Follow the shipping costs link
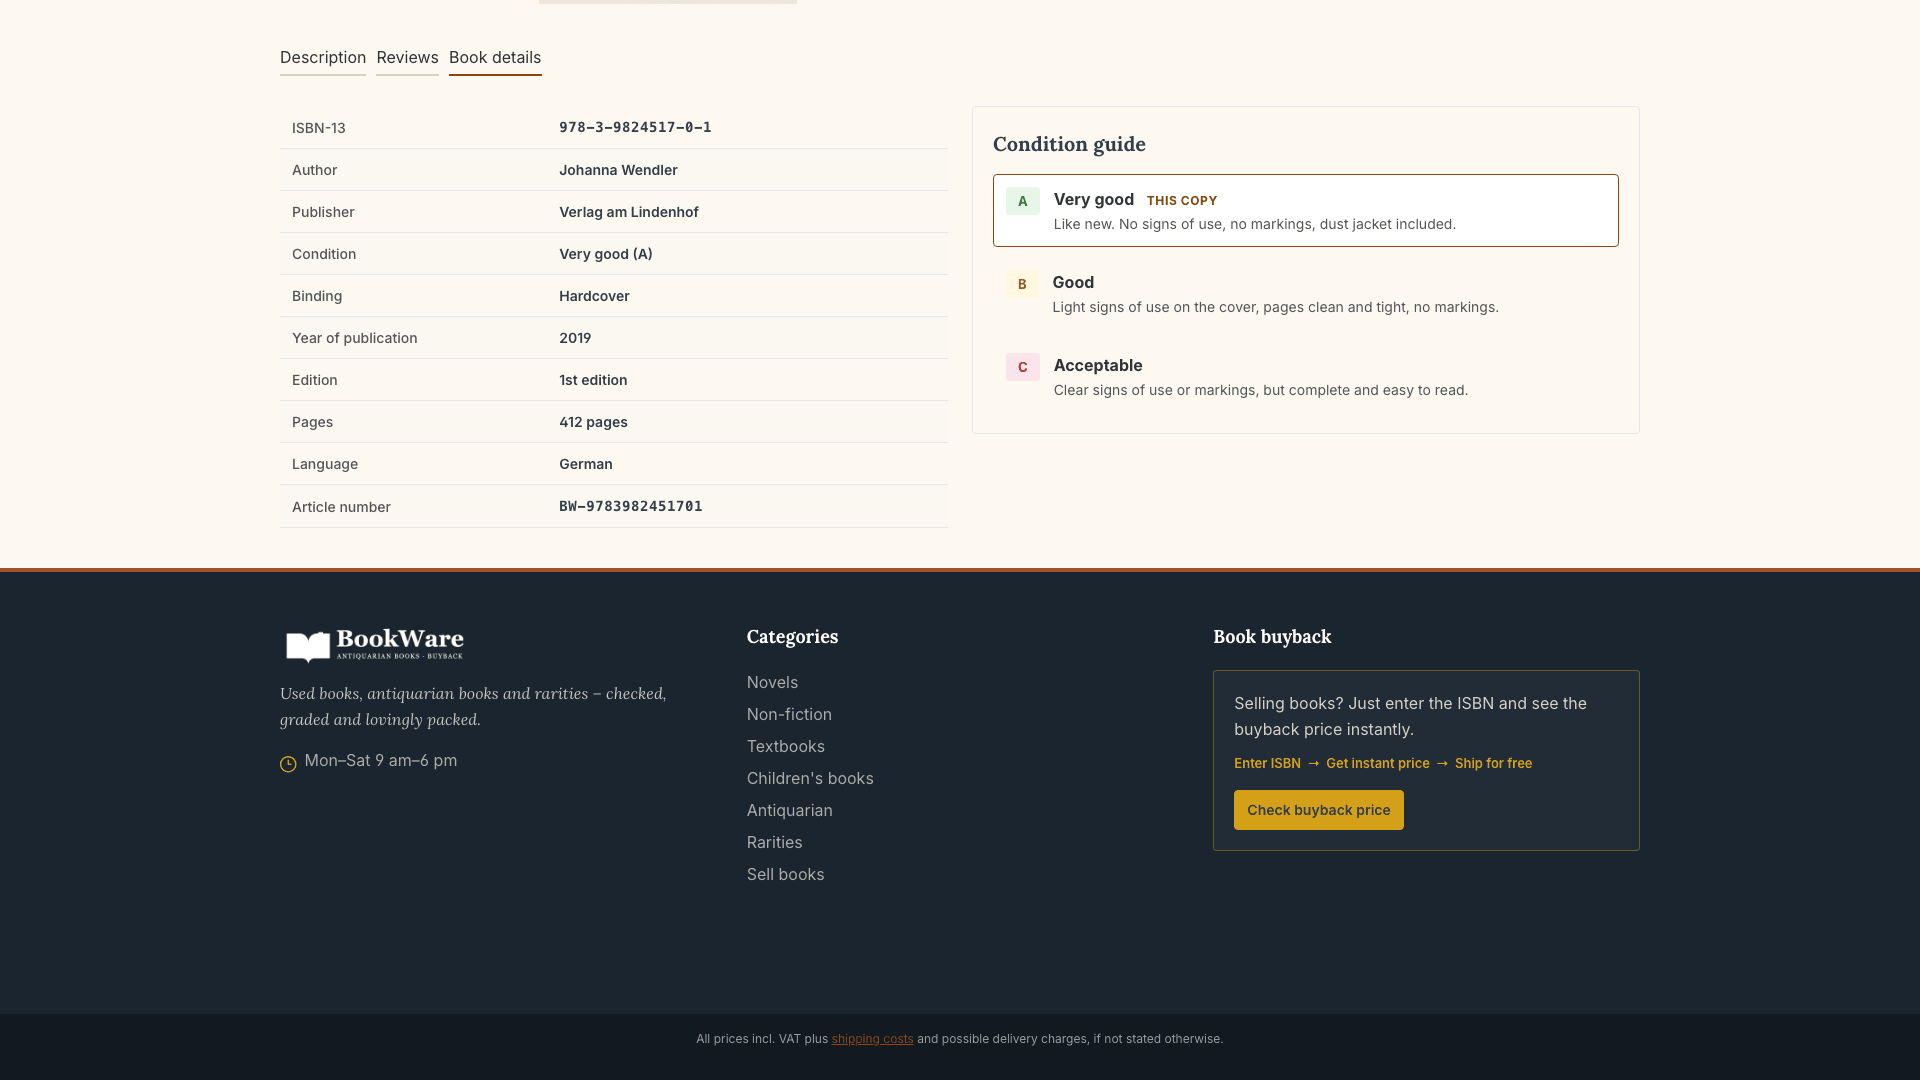This screenshot has height=1080, width=1920. (x=872, y=1039)
